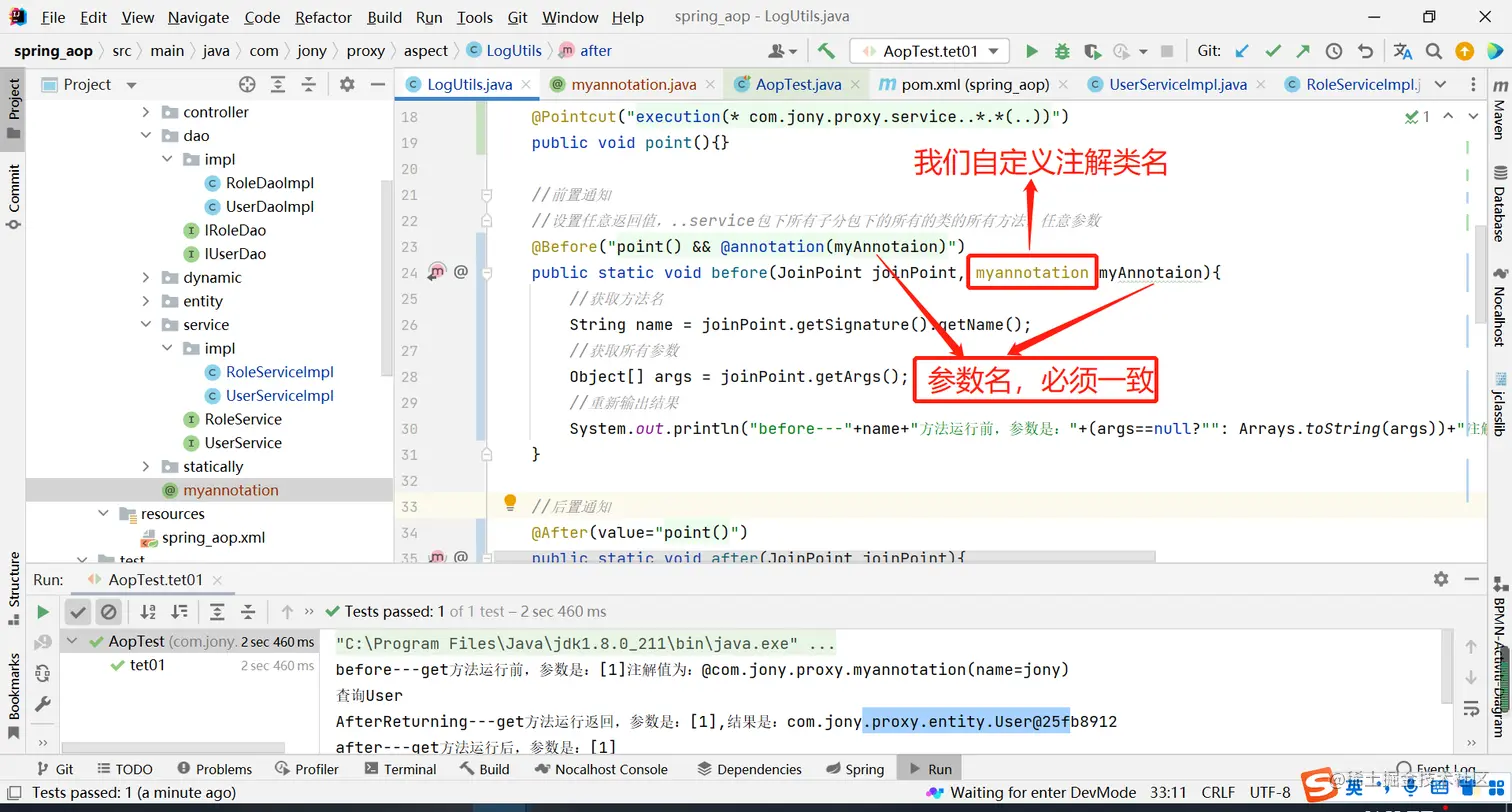Select spring_aop.xml in the Project tree

pos(213,538)
